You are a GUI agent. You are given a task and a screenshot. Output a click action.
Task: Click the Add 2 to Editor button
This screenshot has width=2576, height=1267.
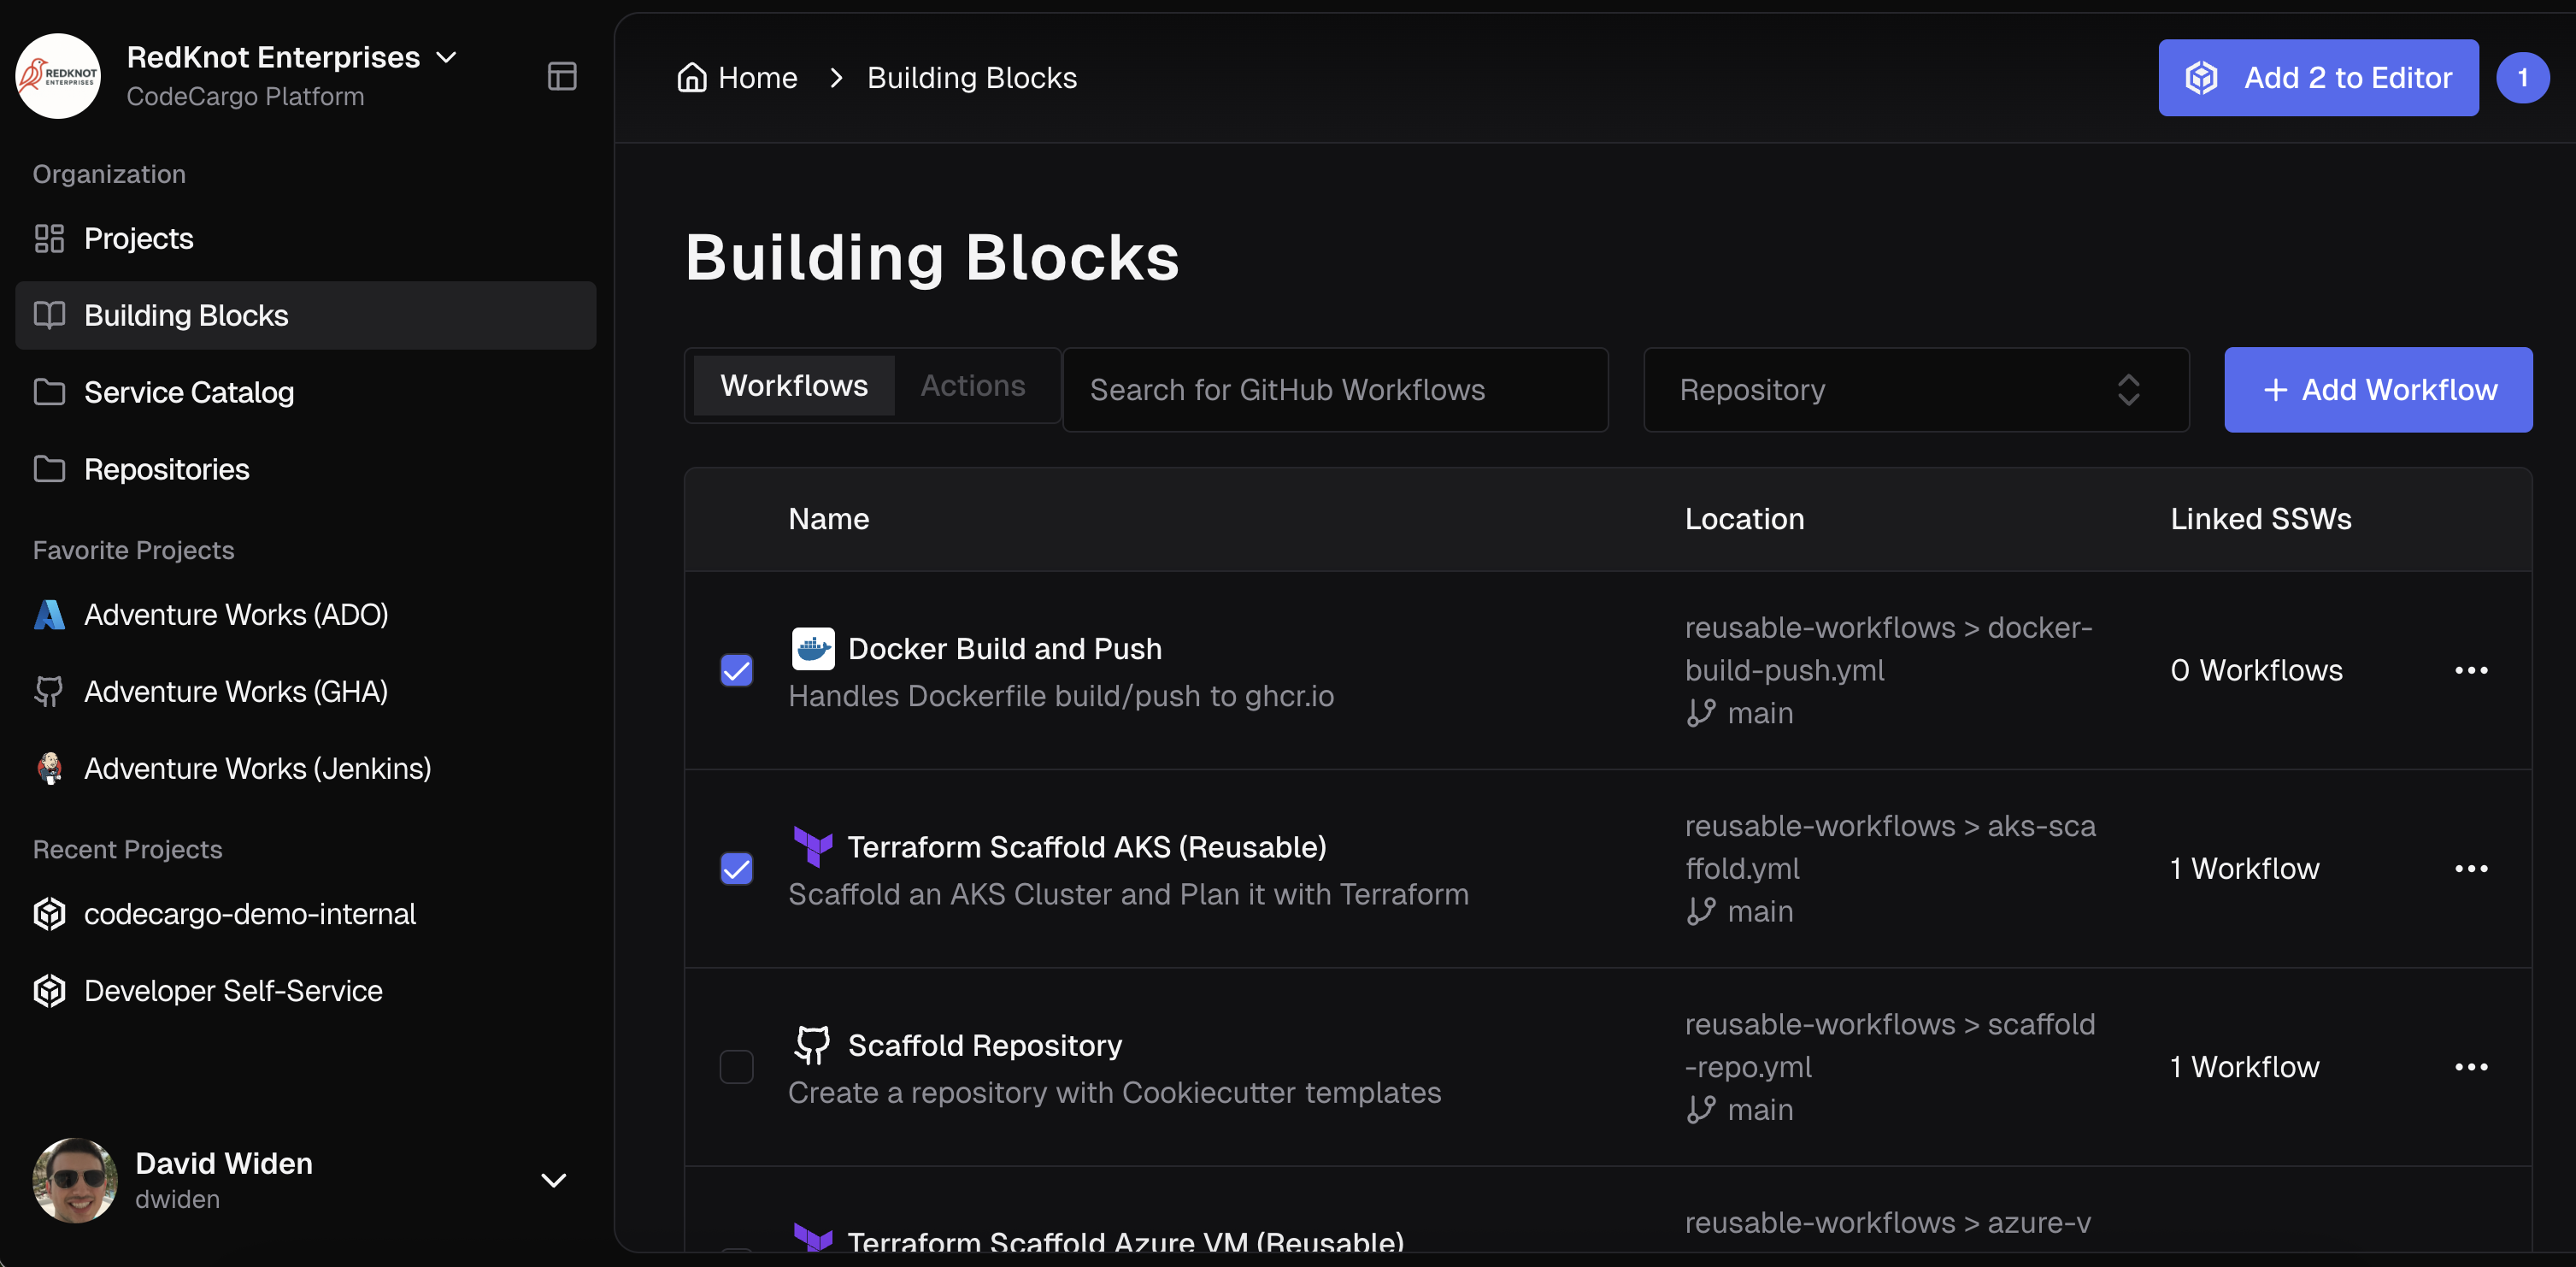[2317, 77]
